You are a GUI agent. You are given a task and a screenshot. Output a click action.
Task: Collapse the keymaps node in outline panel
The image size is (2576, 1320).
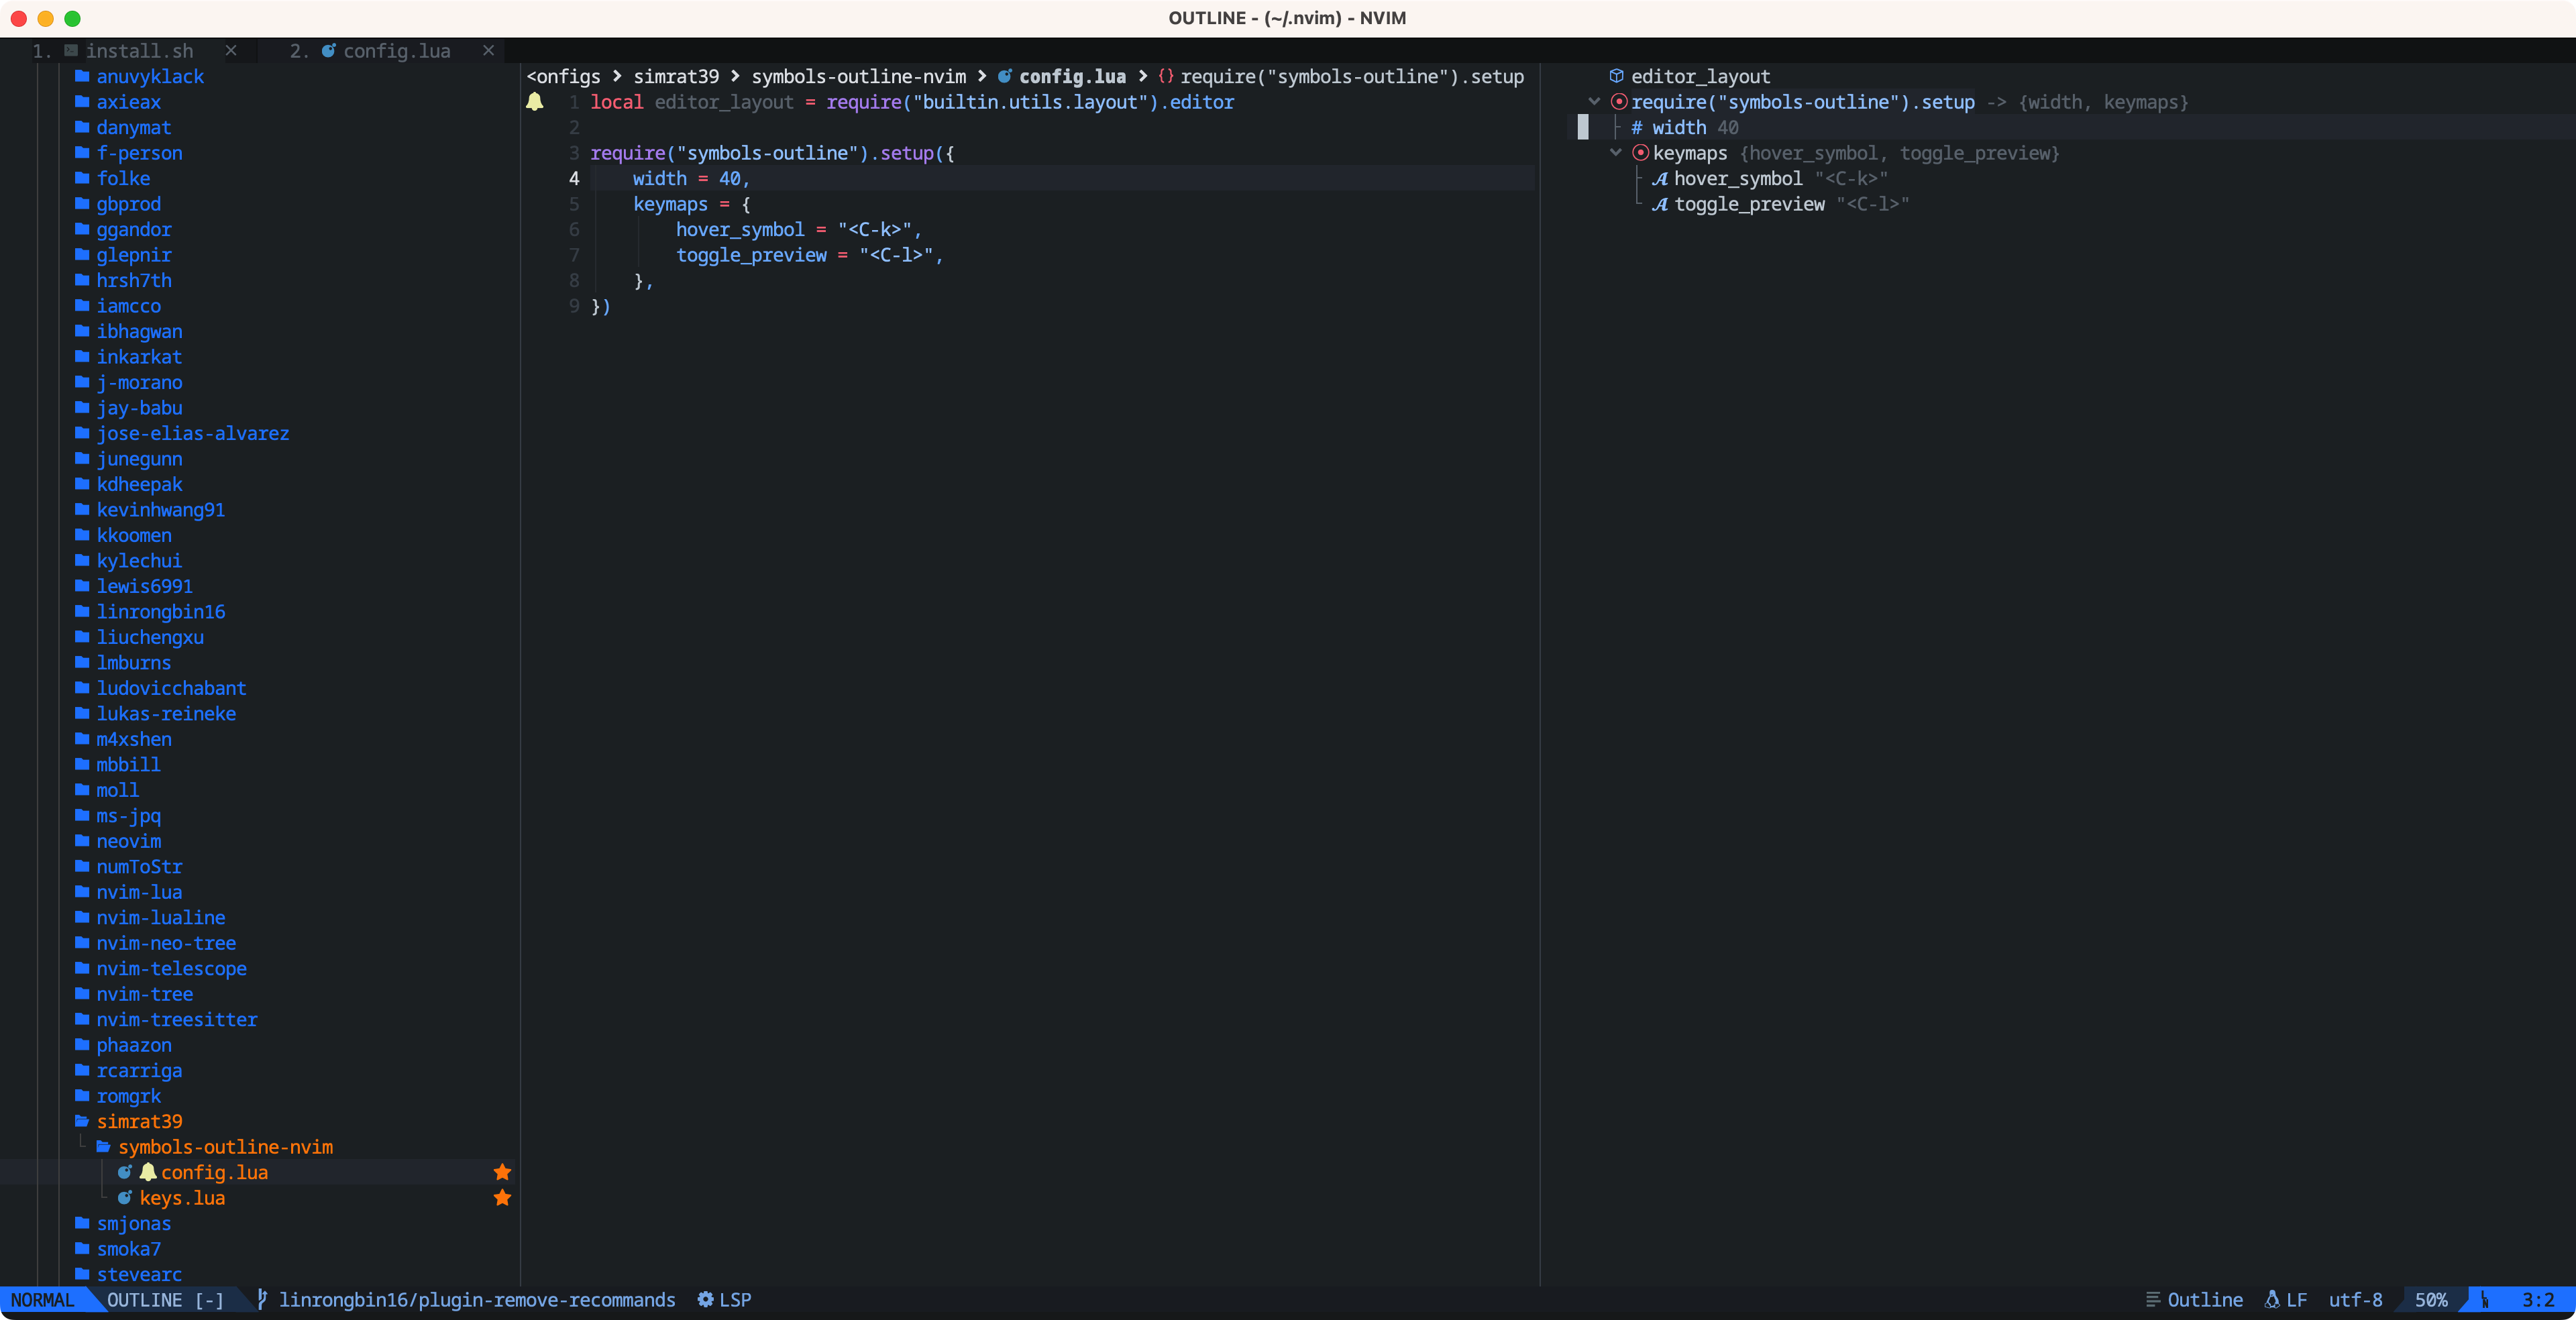(x=1616, y=153)
